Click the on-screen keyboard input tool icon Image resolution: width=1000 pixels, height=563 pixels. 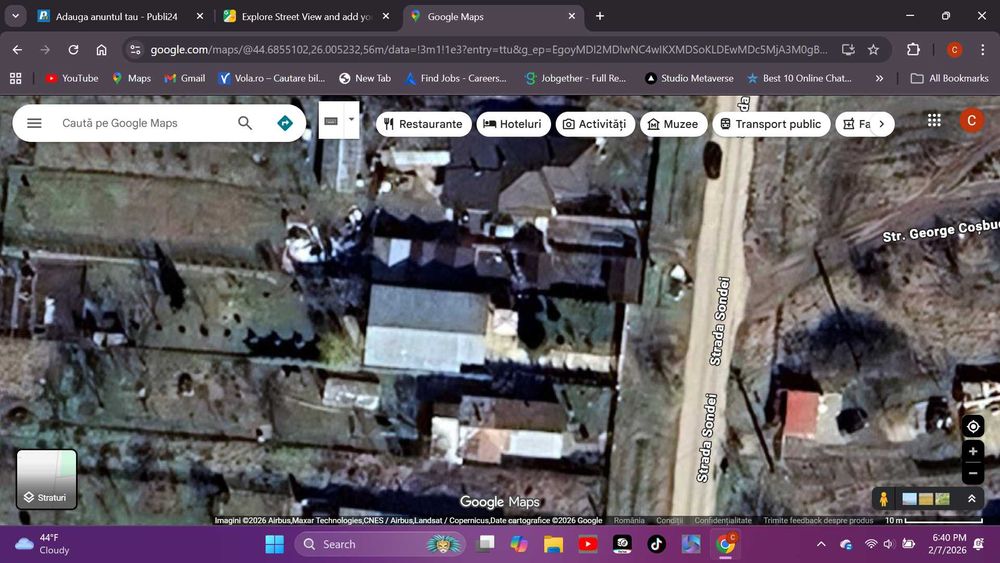click(330, 121)
